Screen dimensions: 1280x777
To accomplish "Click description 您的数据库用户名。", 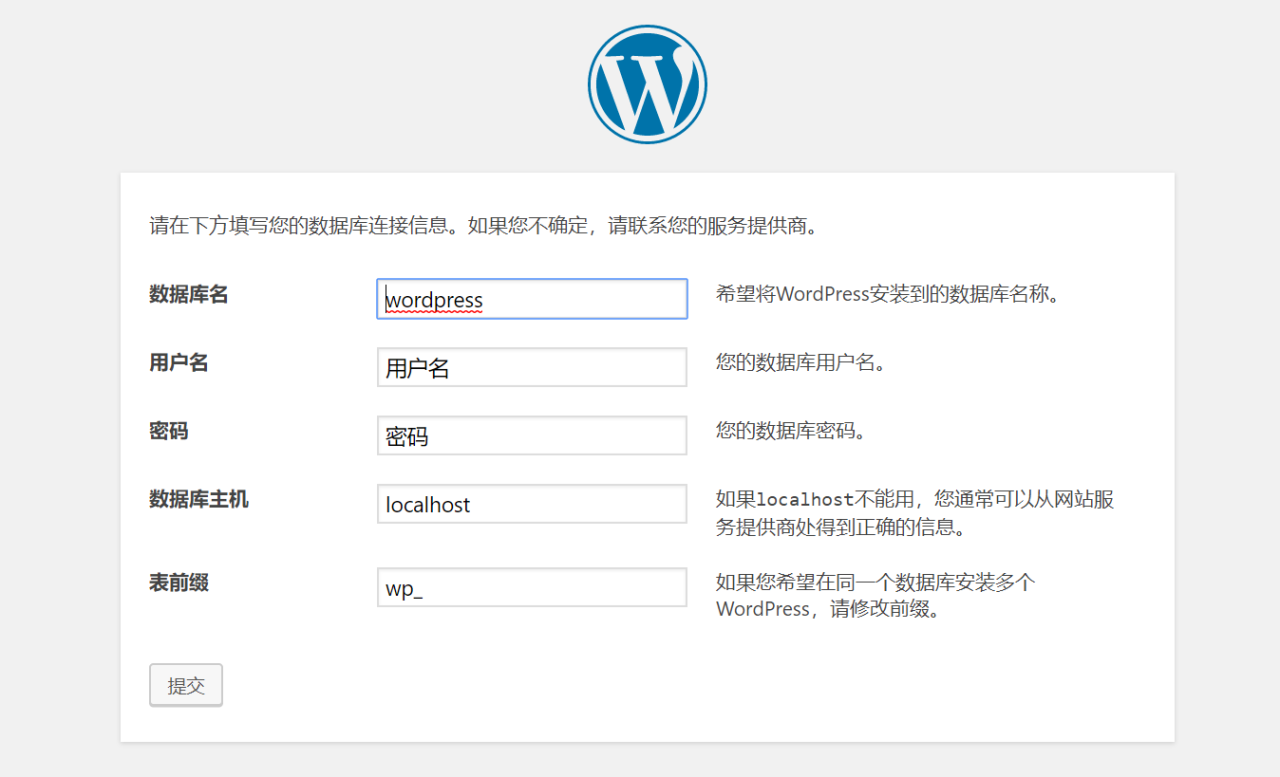I will pyautogui.click(x=801, y=363).
